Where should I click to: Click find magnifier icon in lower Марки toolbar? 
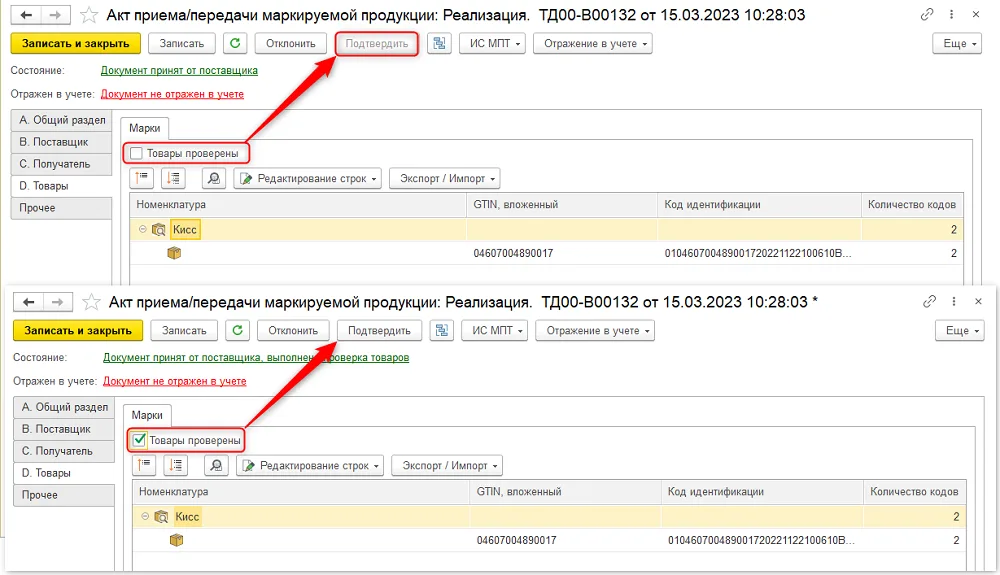[216, 465]
